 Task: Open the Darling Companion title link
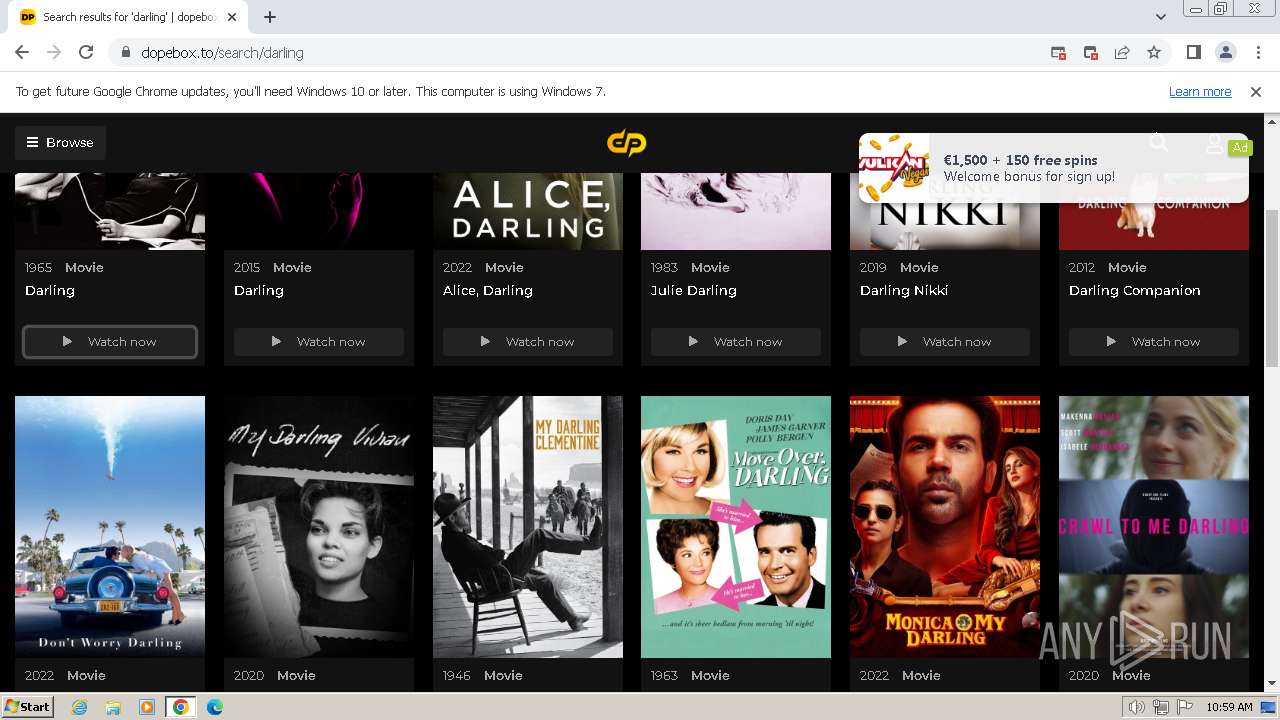pos(1135,290)
